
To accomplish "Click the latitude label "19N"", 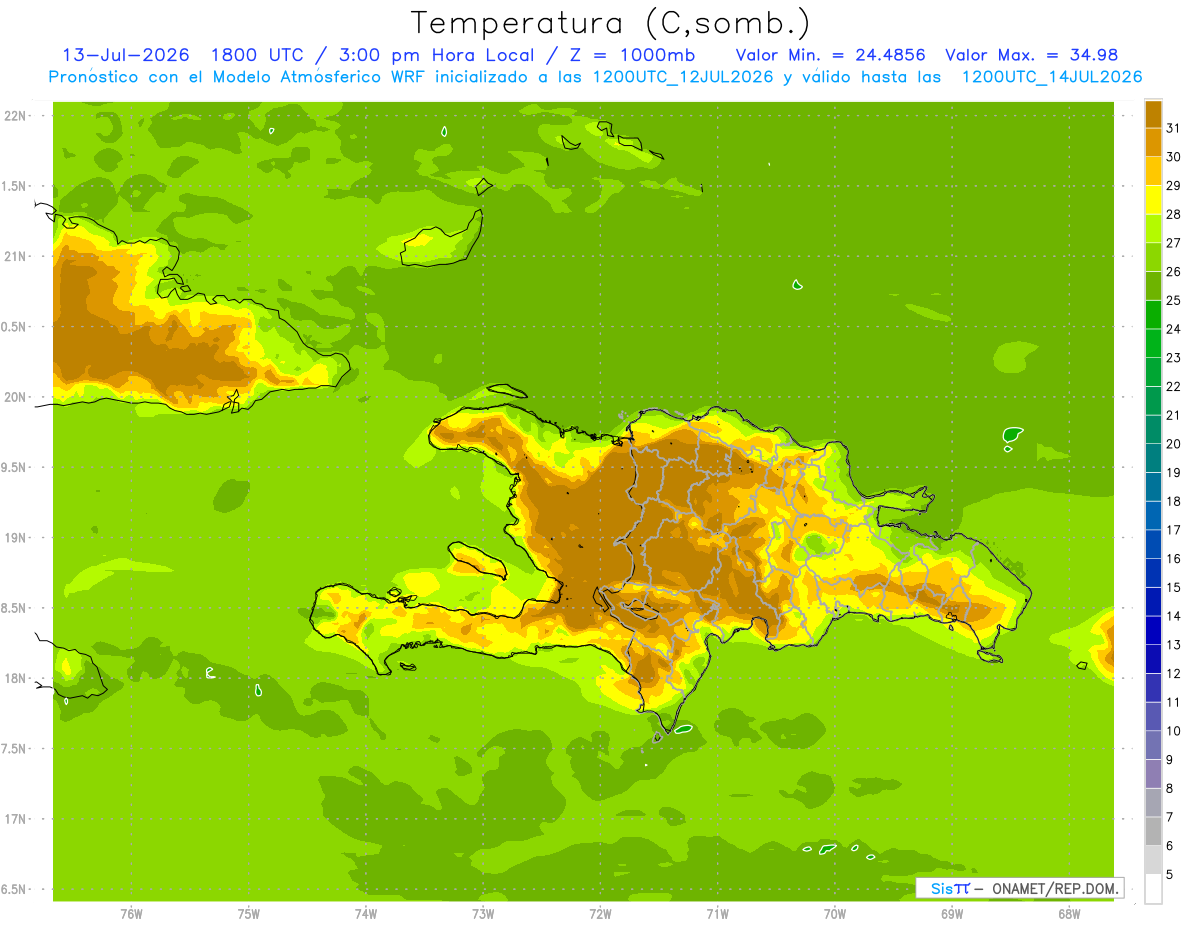I will pos(16,537).
